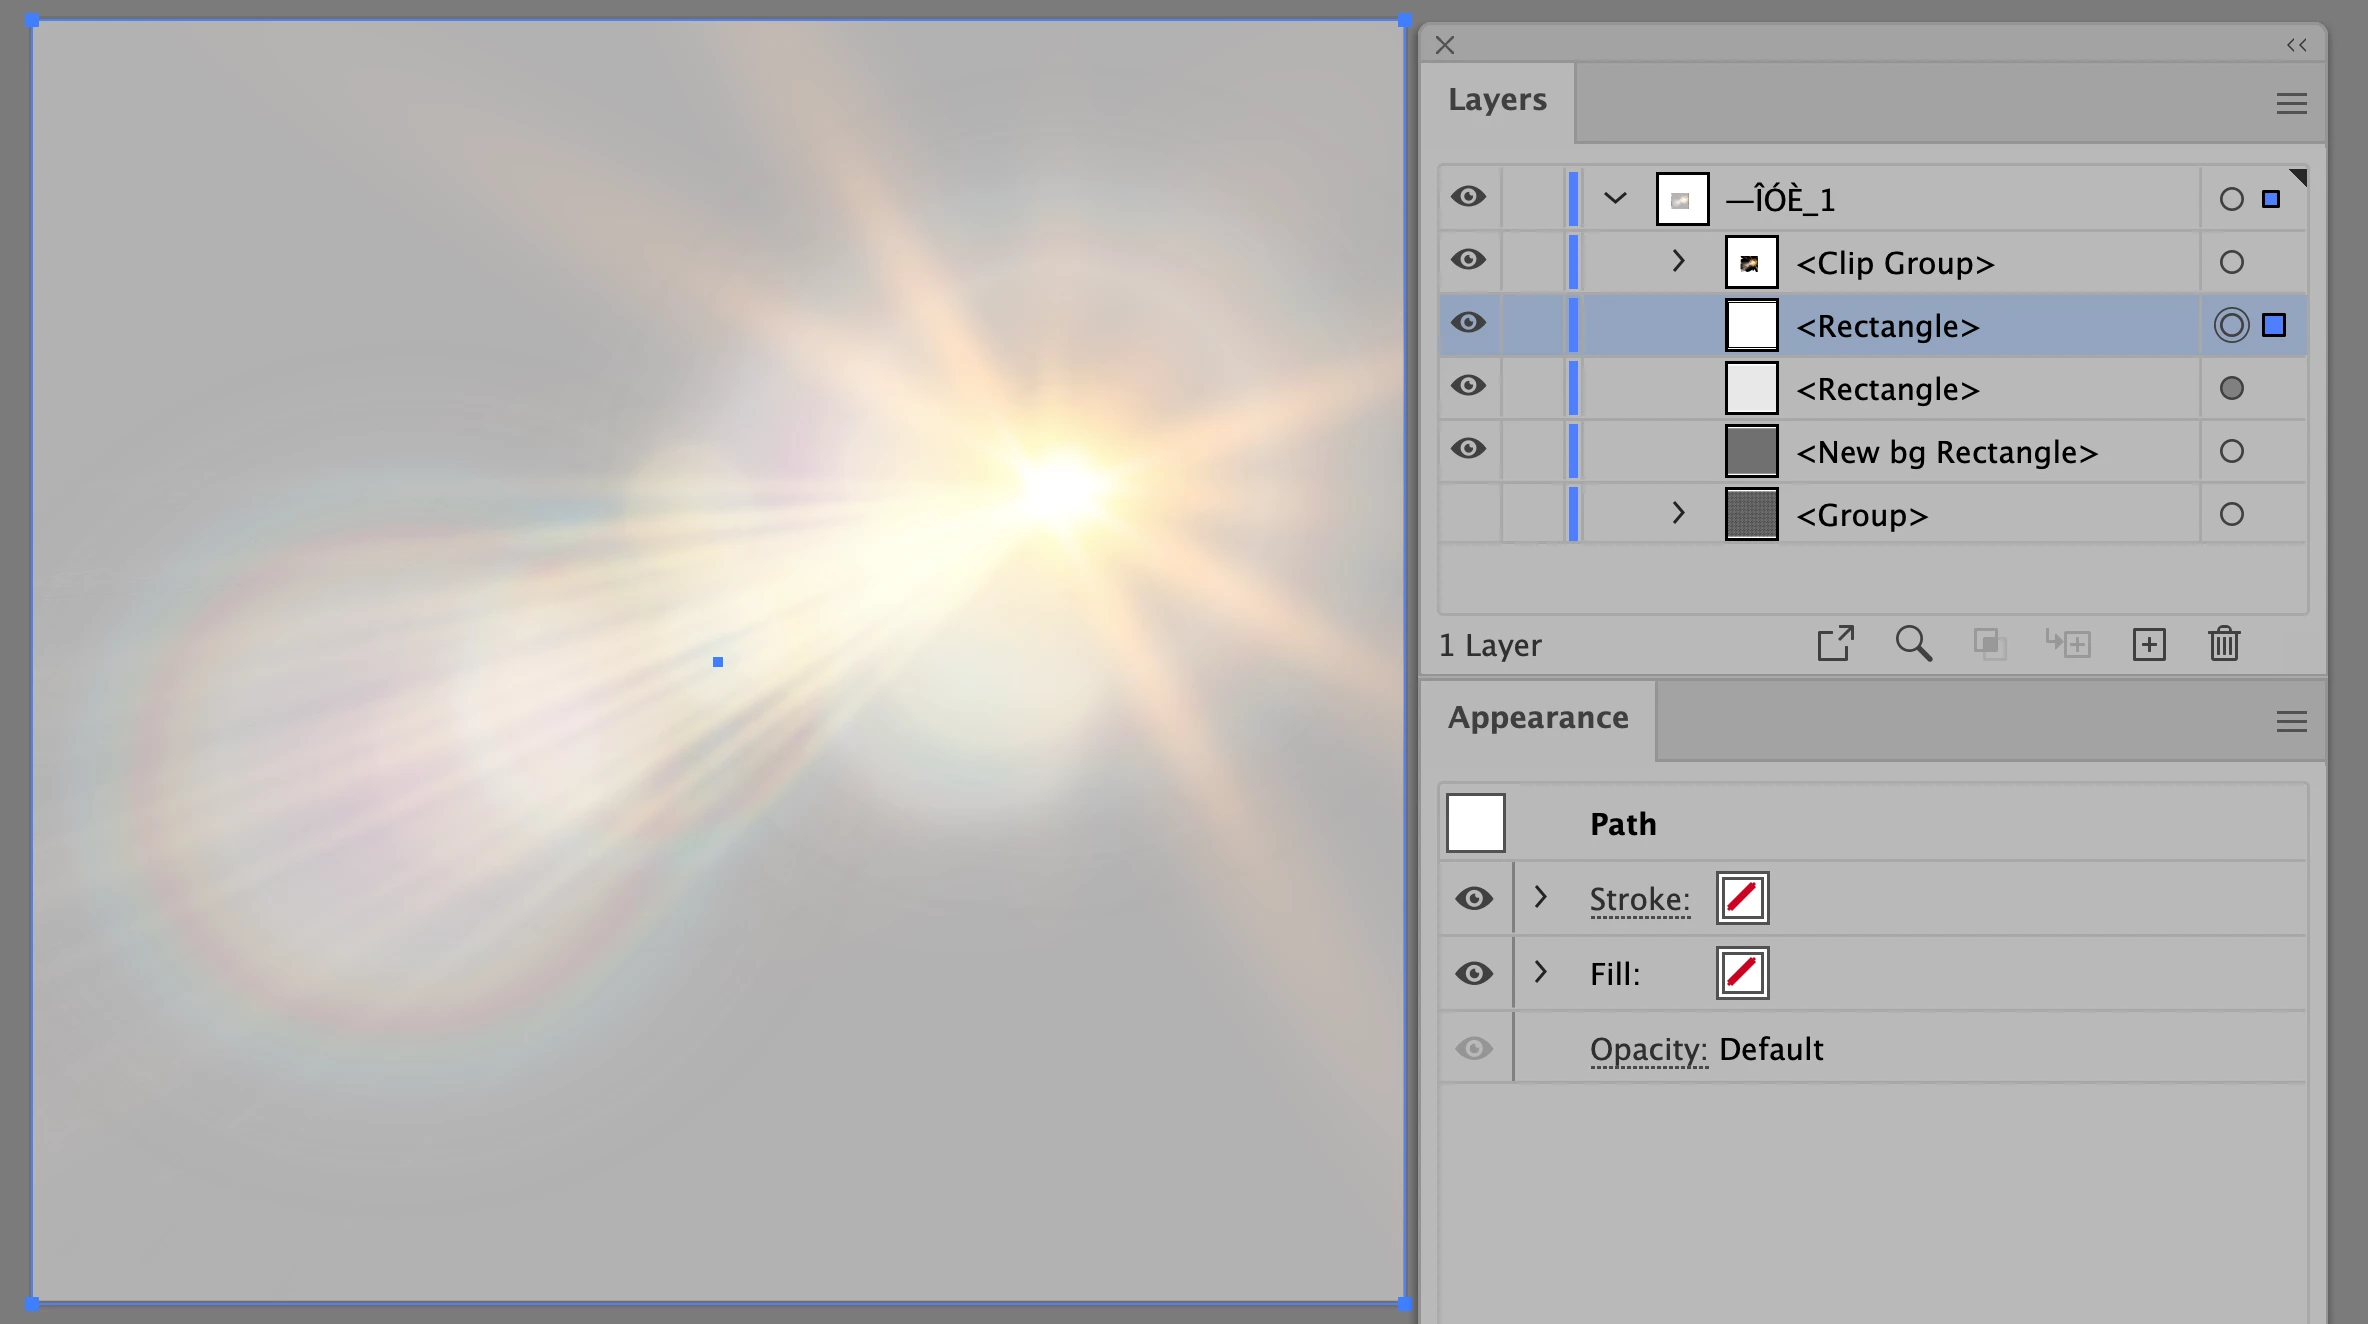Click Make/Release Clipping Mask icon
Viewport: 2368px width, 1324px height.
click(x=1989, y=644)
